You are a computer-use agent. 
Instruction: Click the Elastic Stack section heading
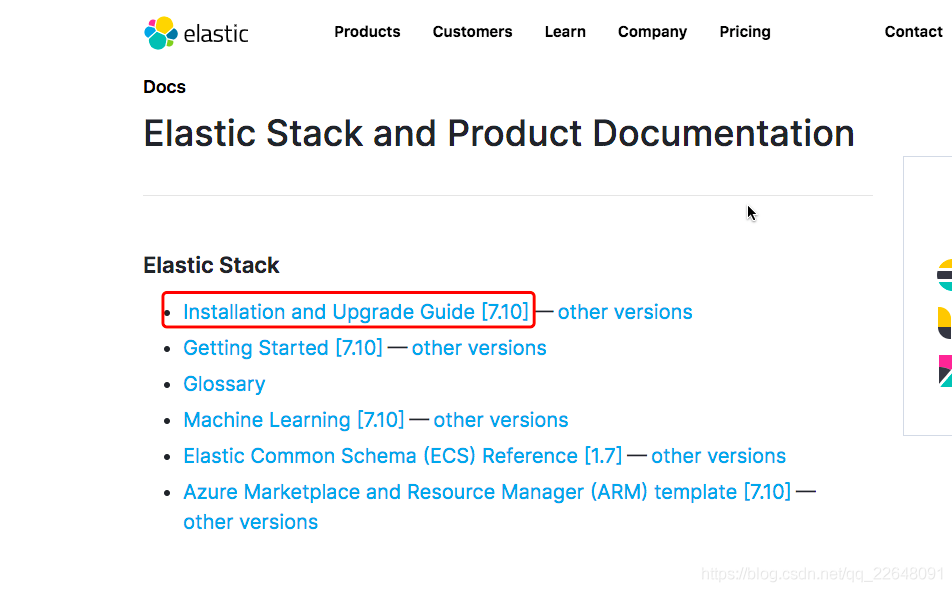click(x=211, y=265)
